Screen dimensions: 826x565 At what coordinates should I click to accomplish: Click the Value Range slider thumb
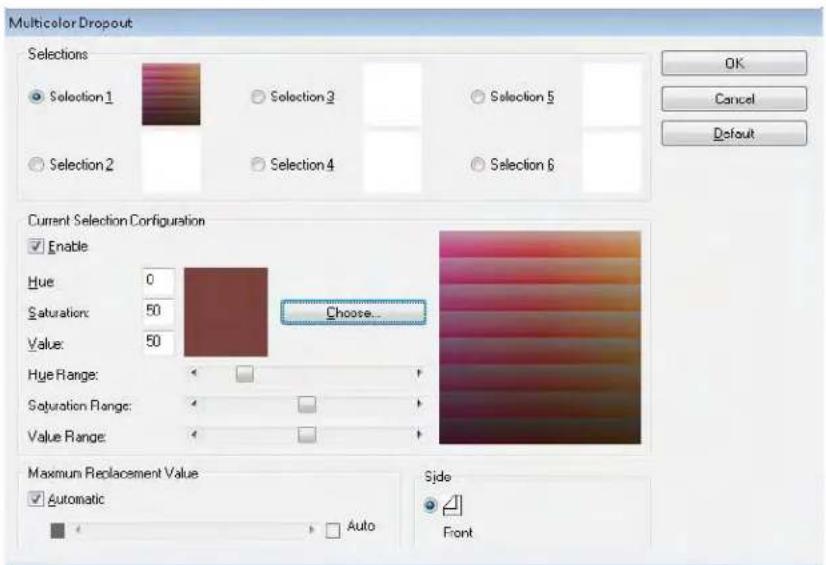[x=307, y=435]
